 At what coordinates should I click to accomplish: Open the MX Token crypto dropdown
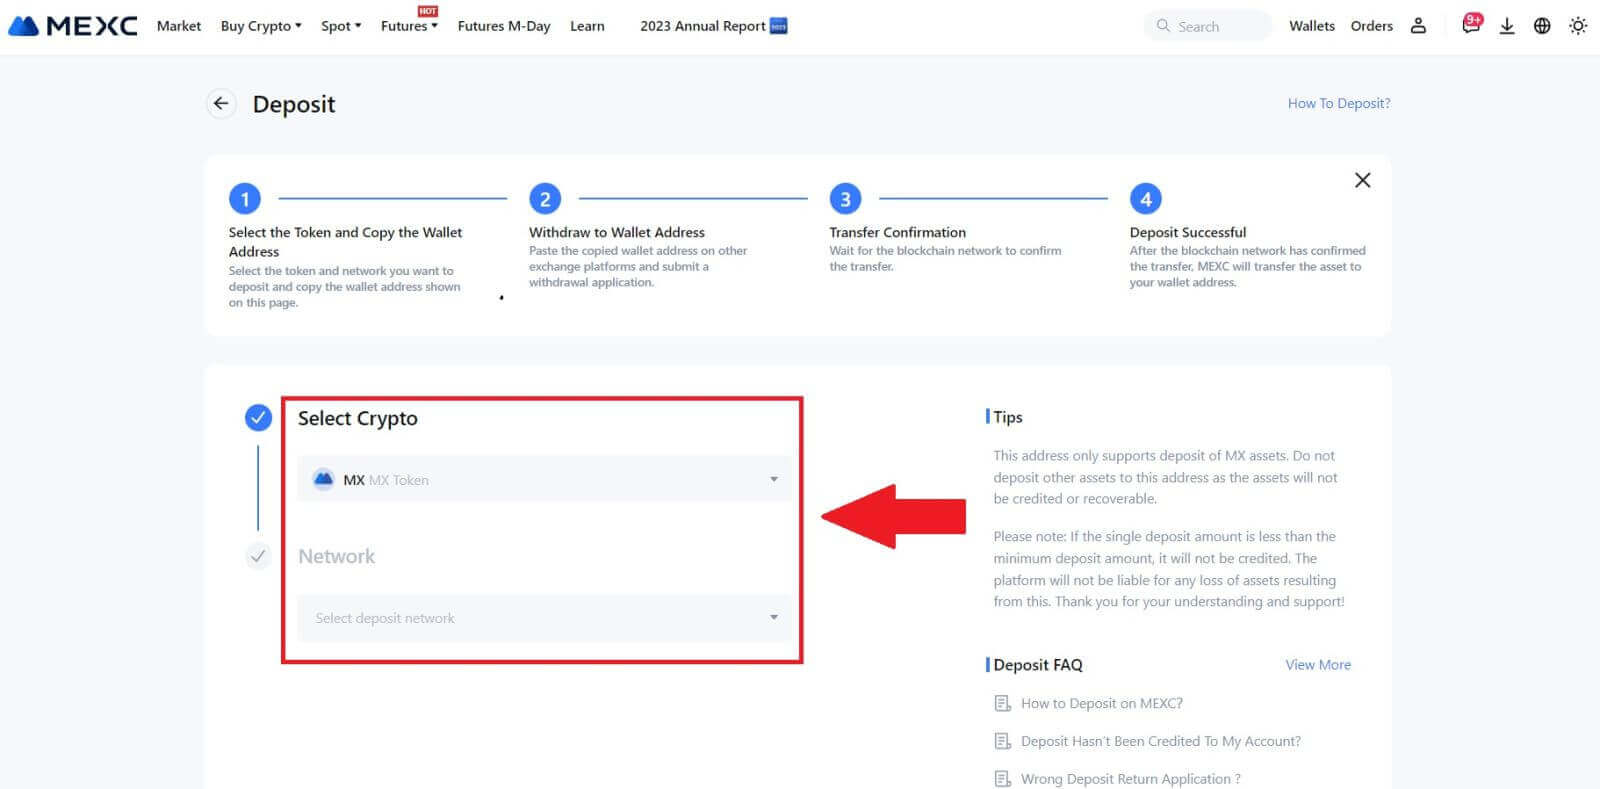(x=544, y=480)
